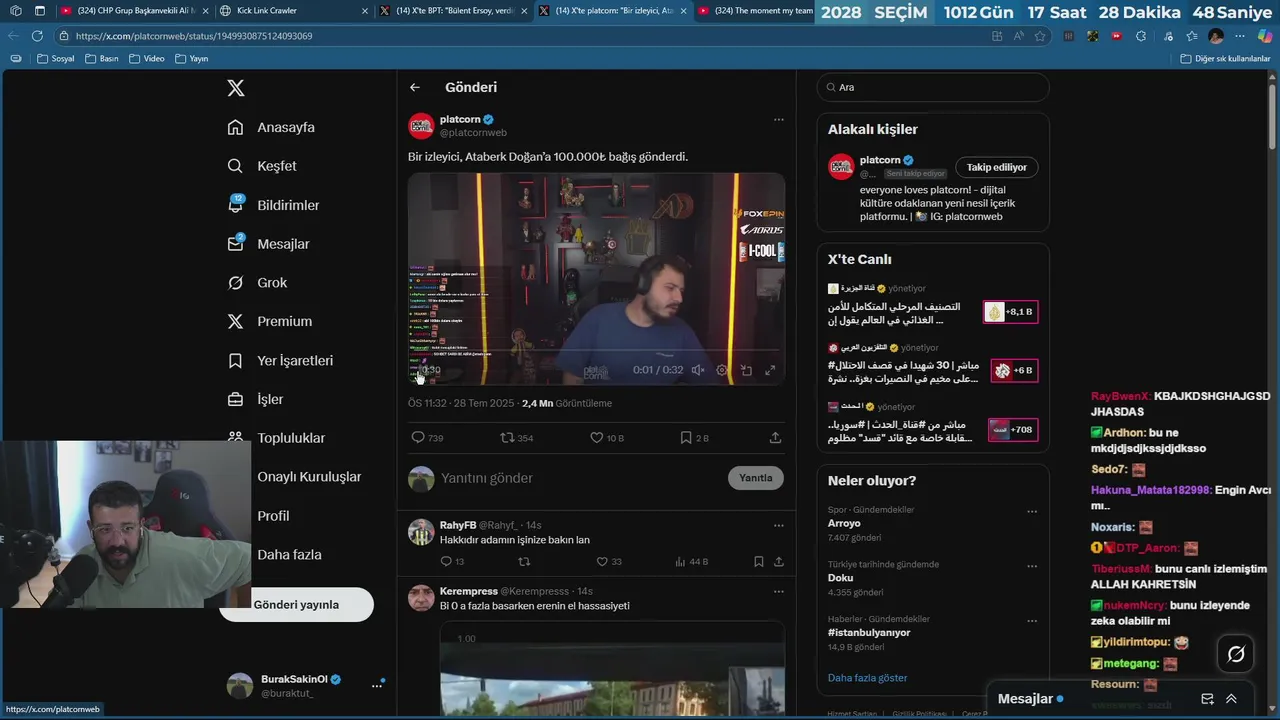The height and width of the screenshot is (720, 1280).
Task: Open Kerempress reply video thumbnail
Action: [x=612, y=668]
